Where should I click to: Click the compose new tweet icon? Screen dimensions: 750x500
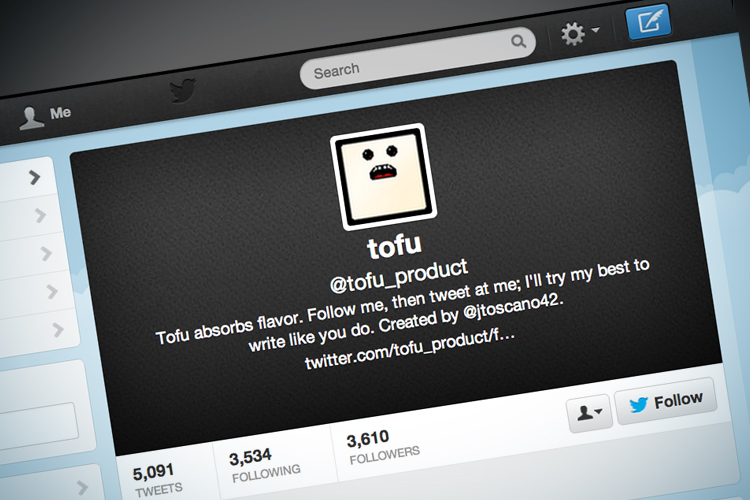(649, 21)
